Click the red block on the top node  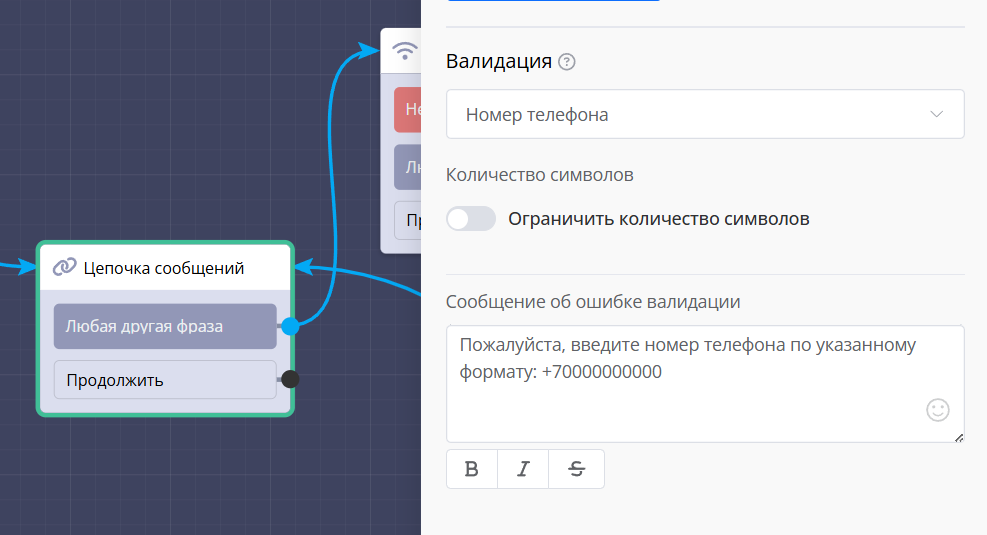click(x=407, y=110)
